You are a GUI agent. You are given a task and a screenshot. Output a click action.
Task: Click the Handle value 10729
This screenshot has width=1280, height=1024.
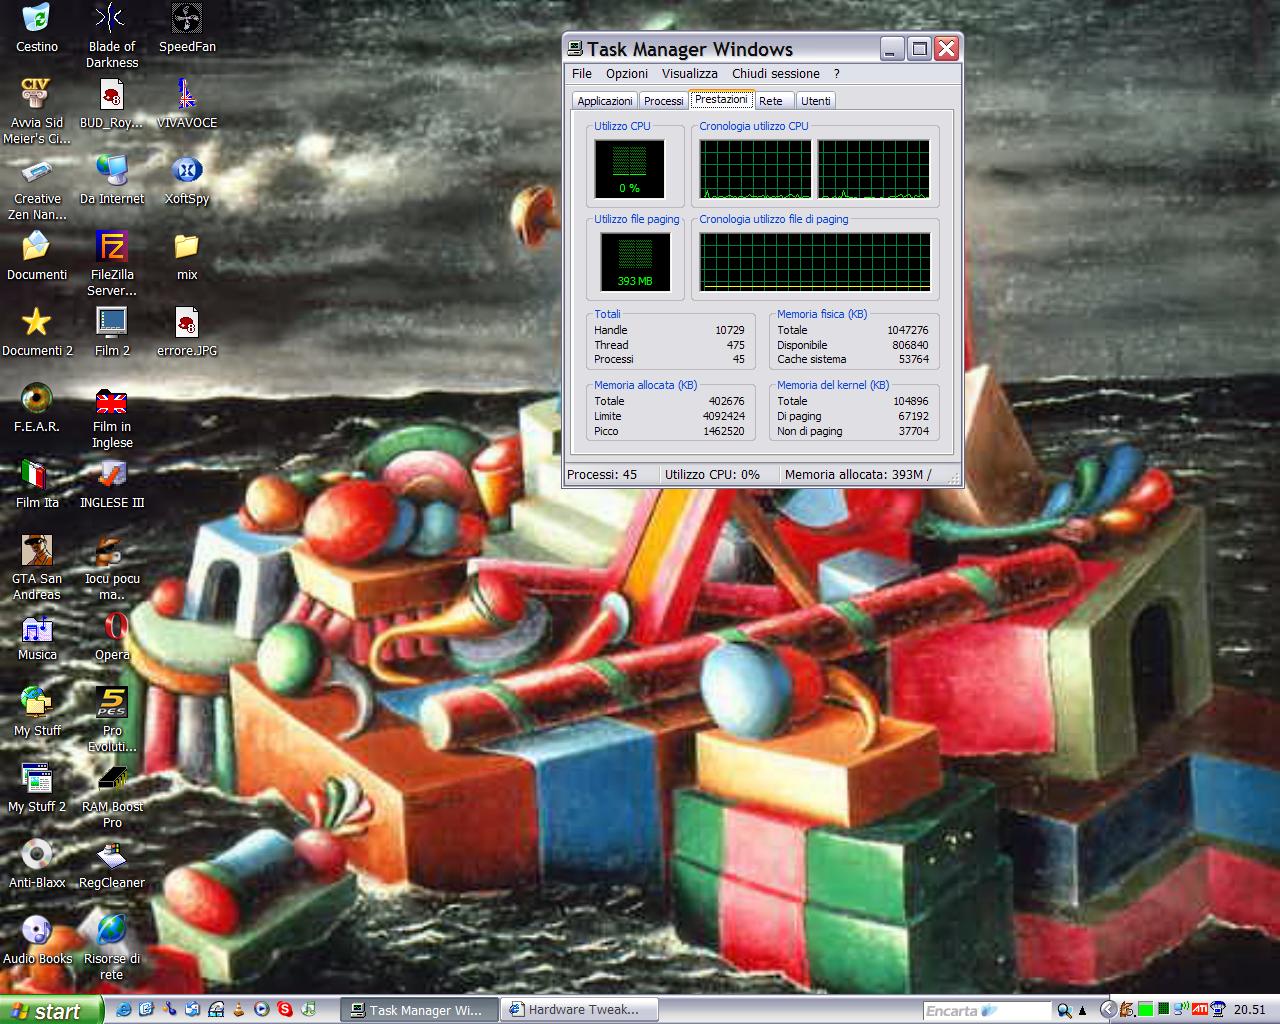pyautogui.click(x=729, y=330)
